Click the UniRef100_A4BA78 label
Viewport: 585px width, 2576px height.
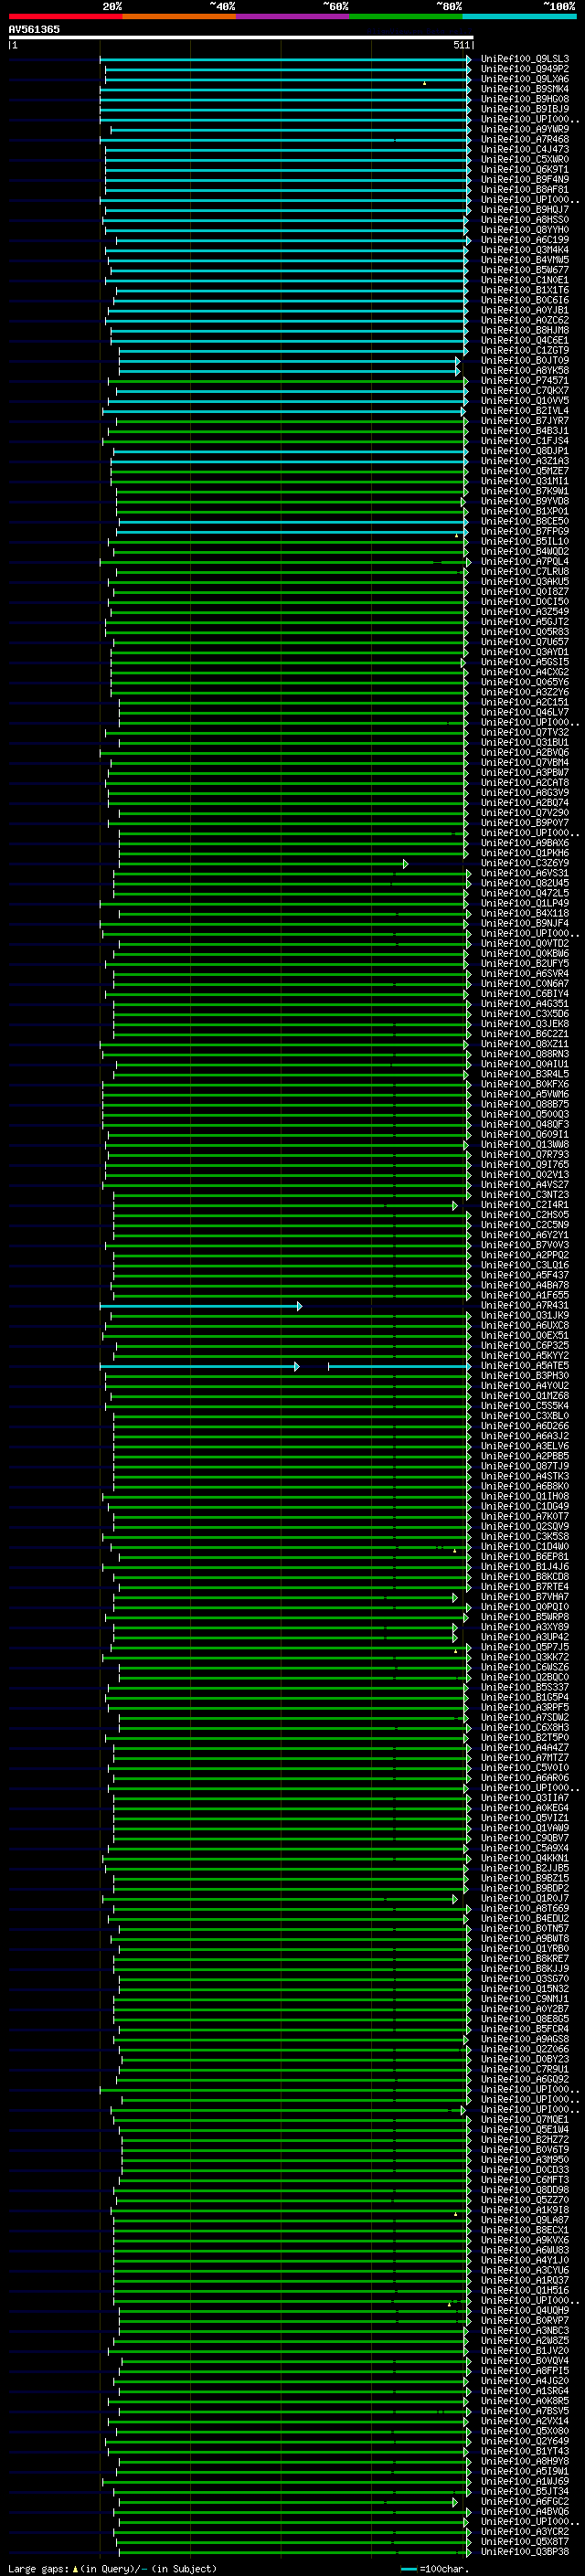coord(524,1286)
